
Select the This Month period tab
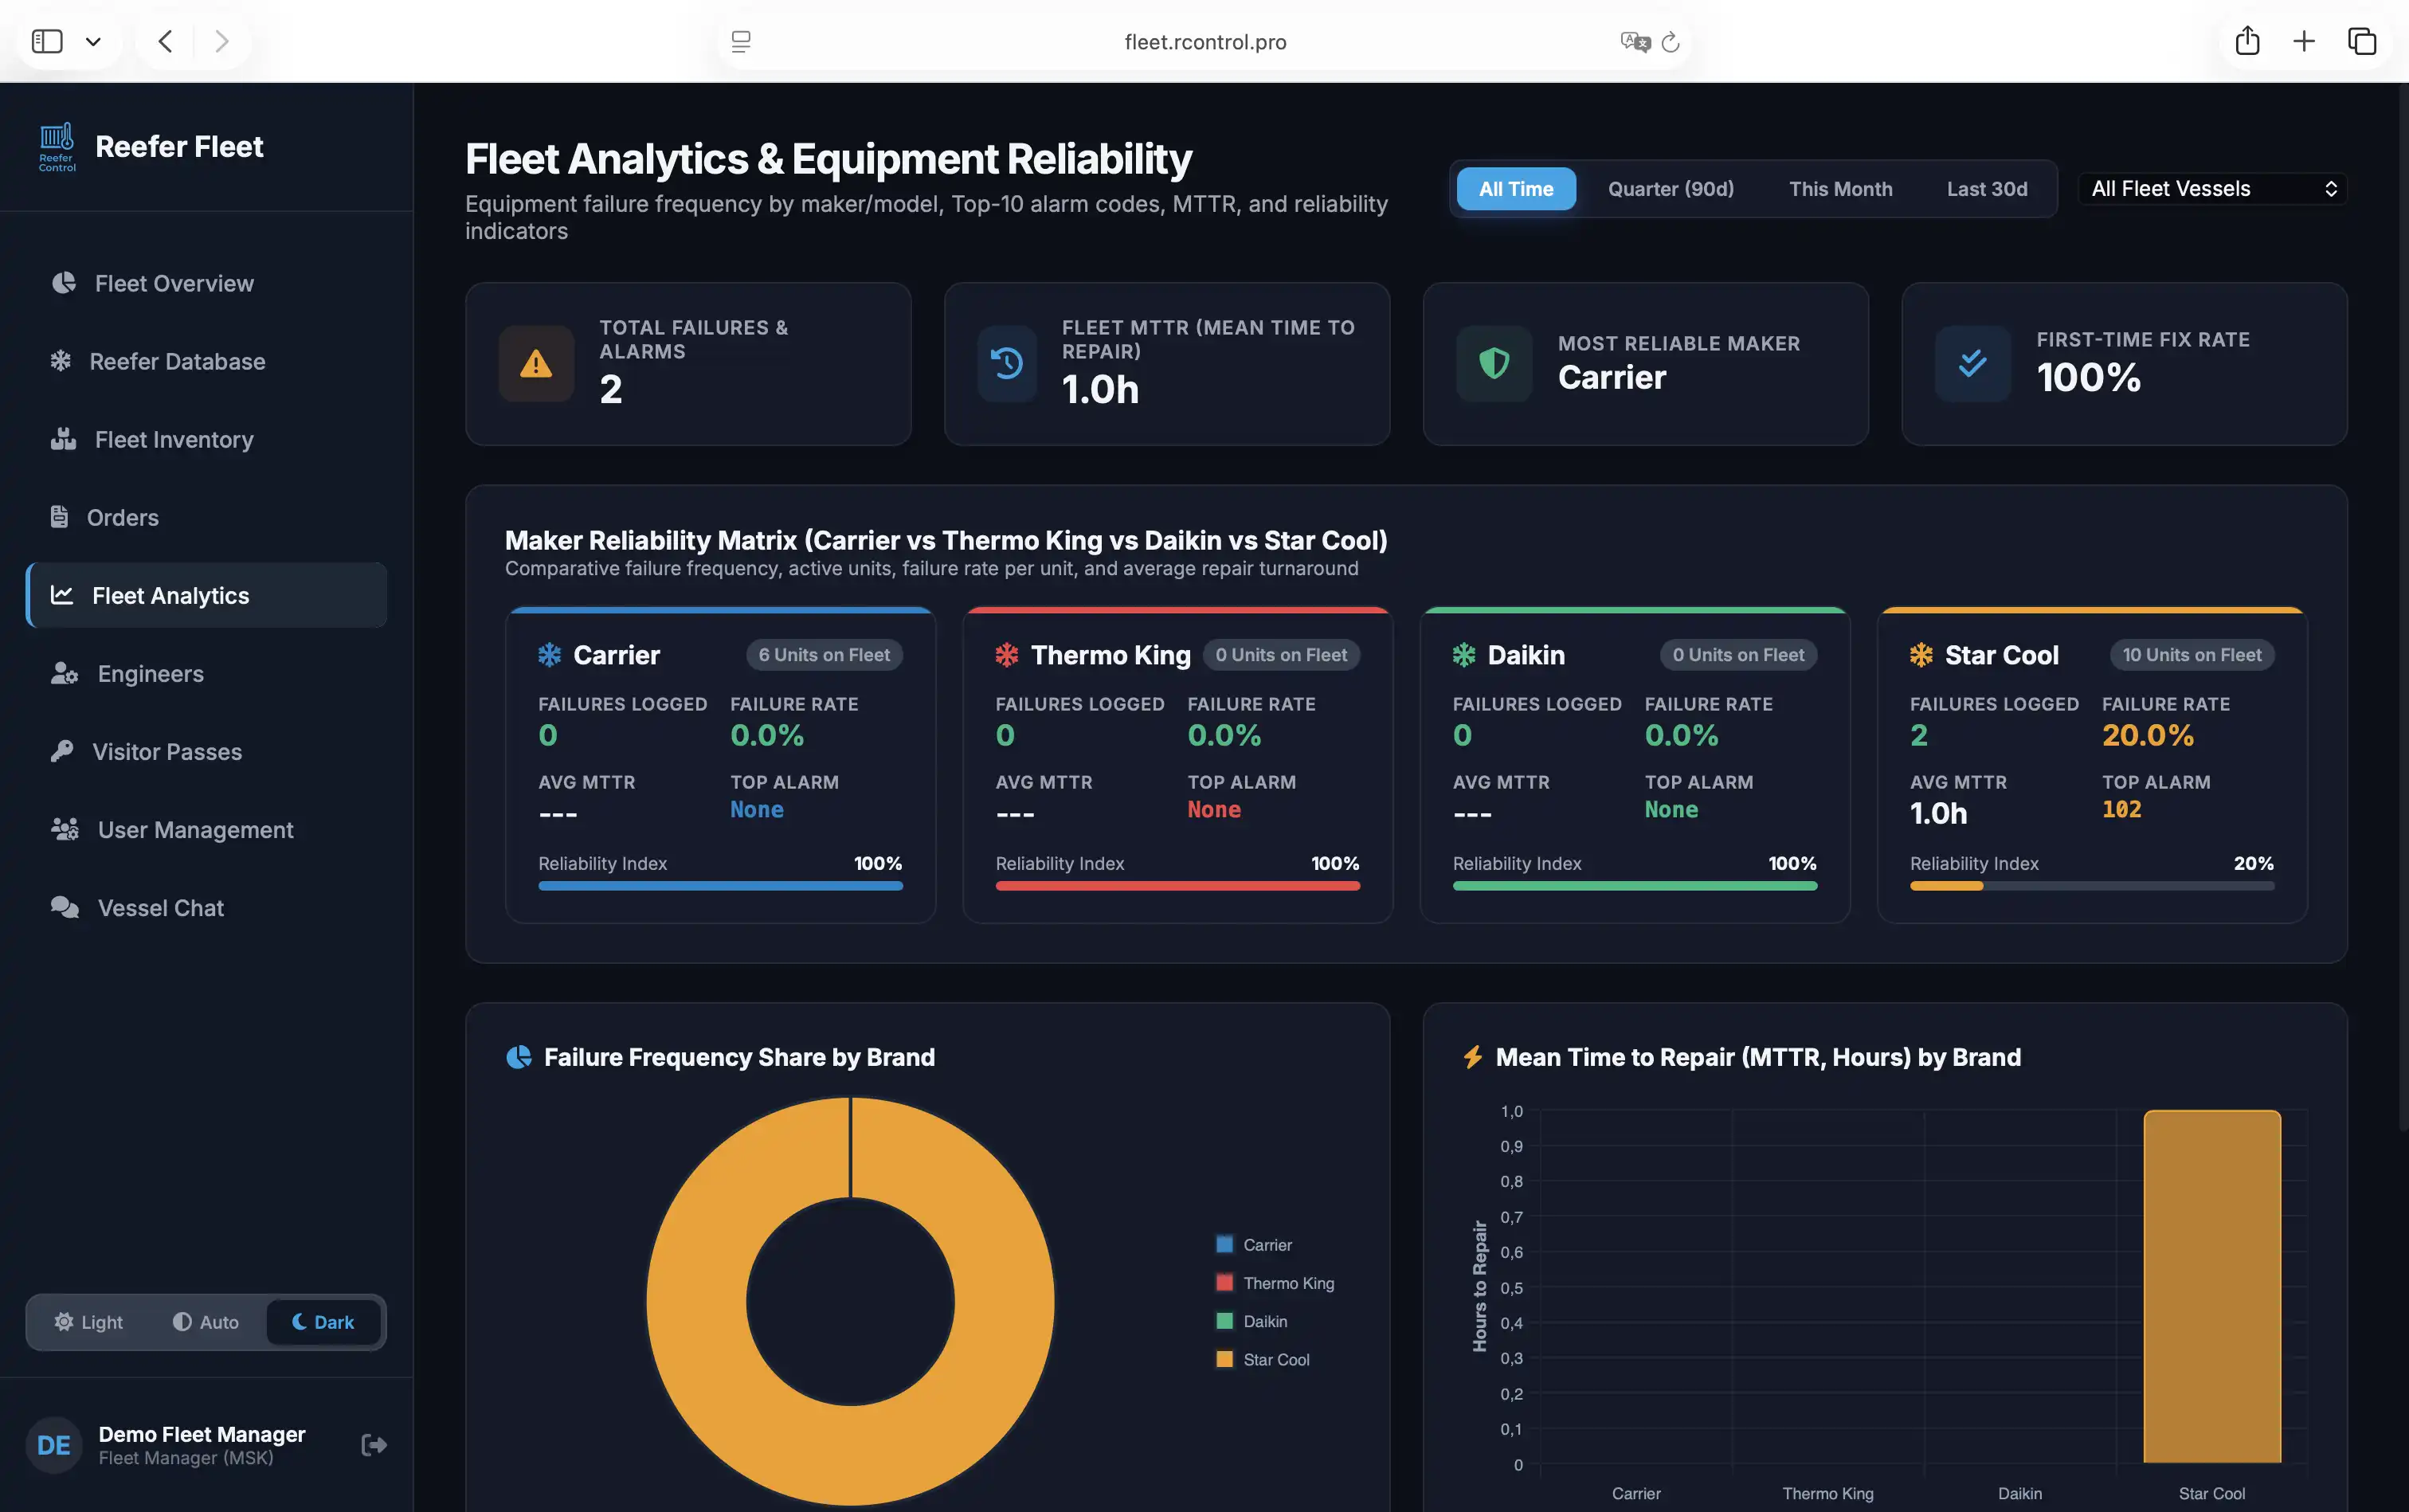1840,189
